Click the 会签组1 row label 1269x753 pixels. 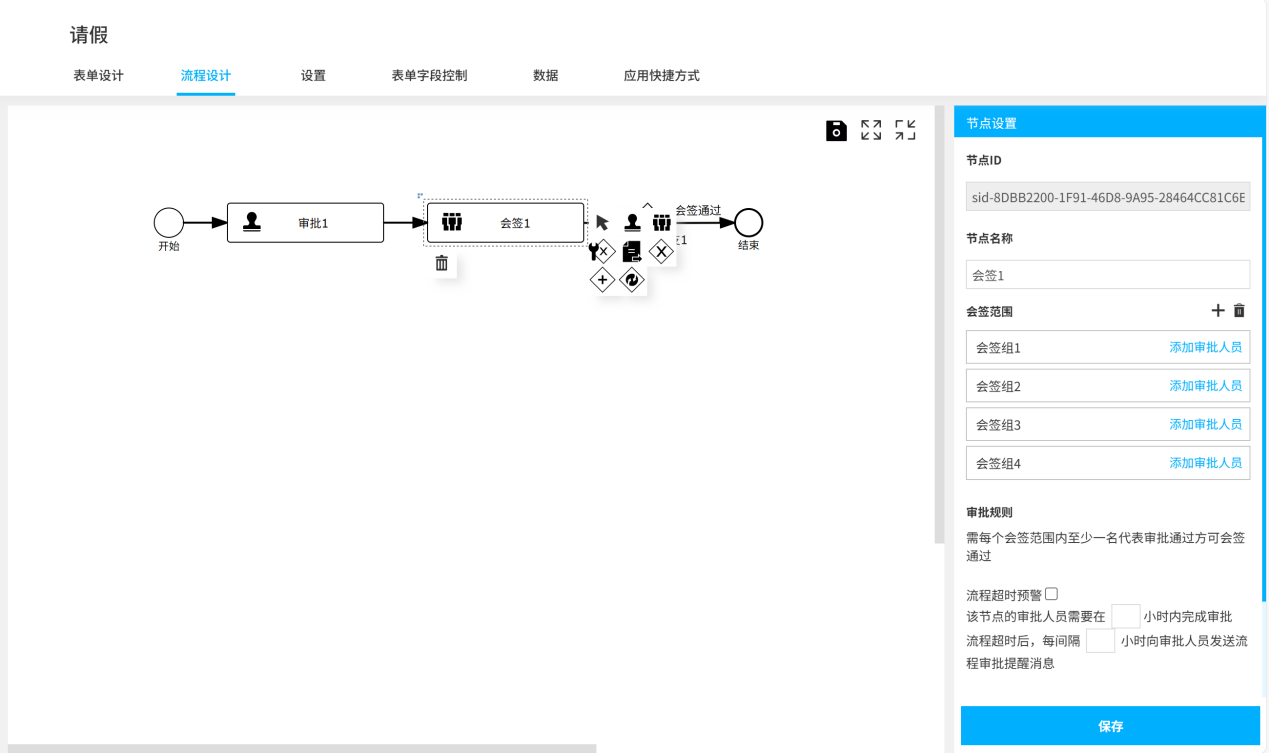(998, 348)
